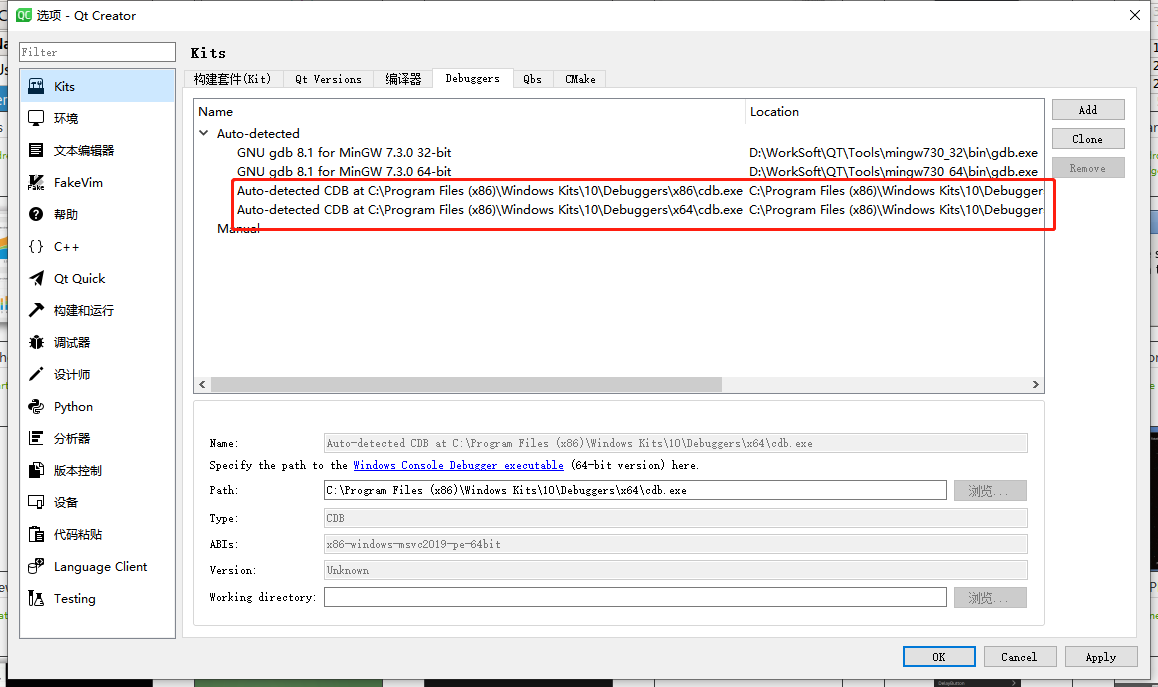Click the Path input field

(x=635, y=491)
